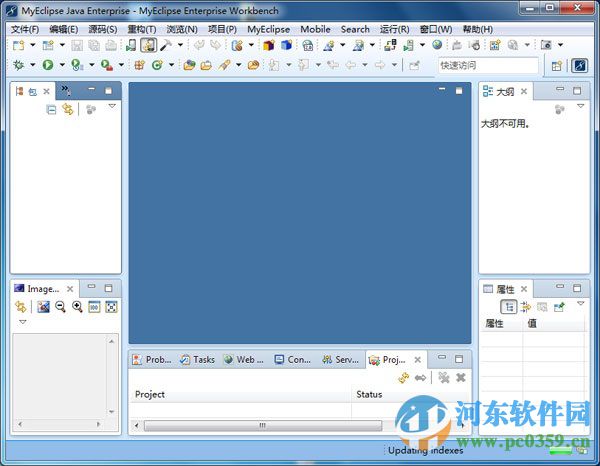This screenshot has width=600, height=466.
Task: Toggle the highlighted mobile preview toolbar button
Action: 148,45
